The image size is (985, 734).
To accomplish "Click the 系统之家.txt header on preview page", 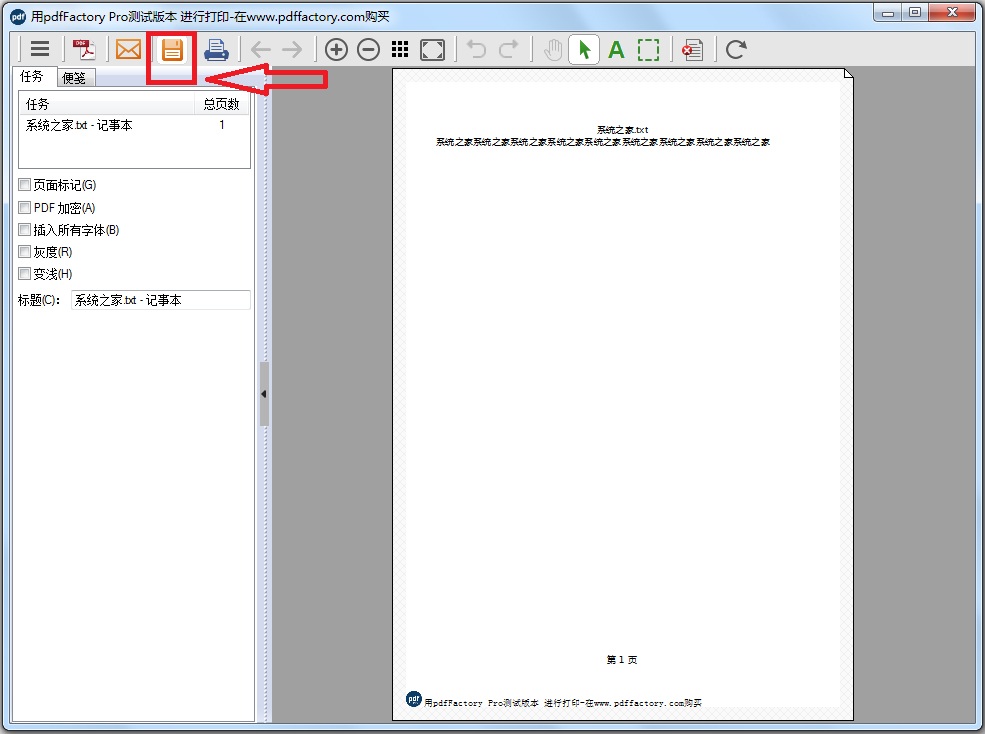I will click(623, 129).
